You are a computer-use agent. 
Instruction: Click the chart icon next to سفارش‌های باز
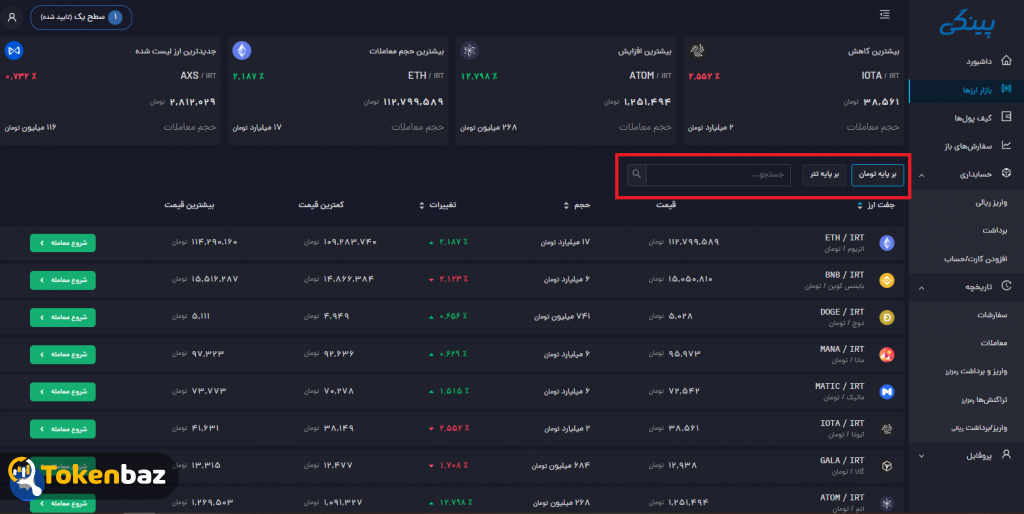click(1006, 145)
